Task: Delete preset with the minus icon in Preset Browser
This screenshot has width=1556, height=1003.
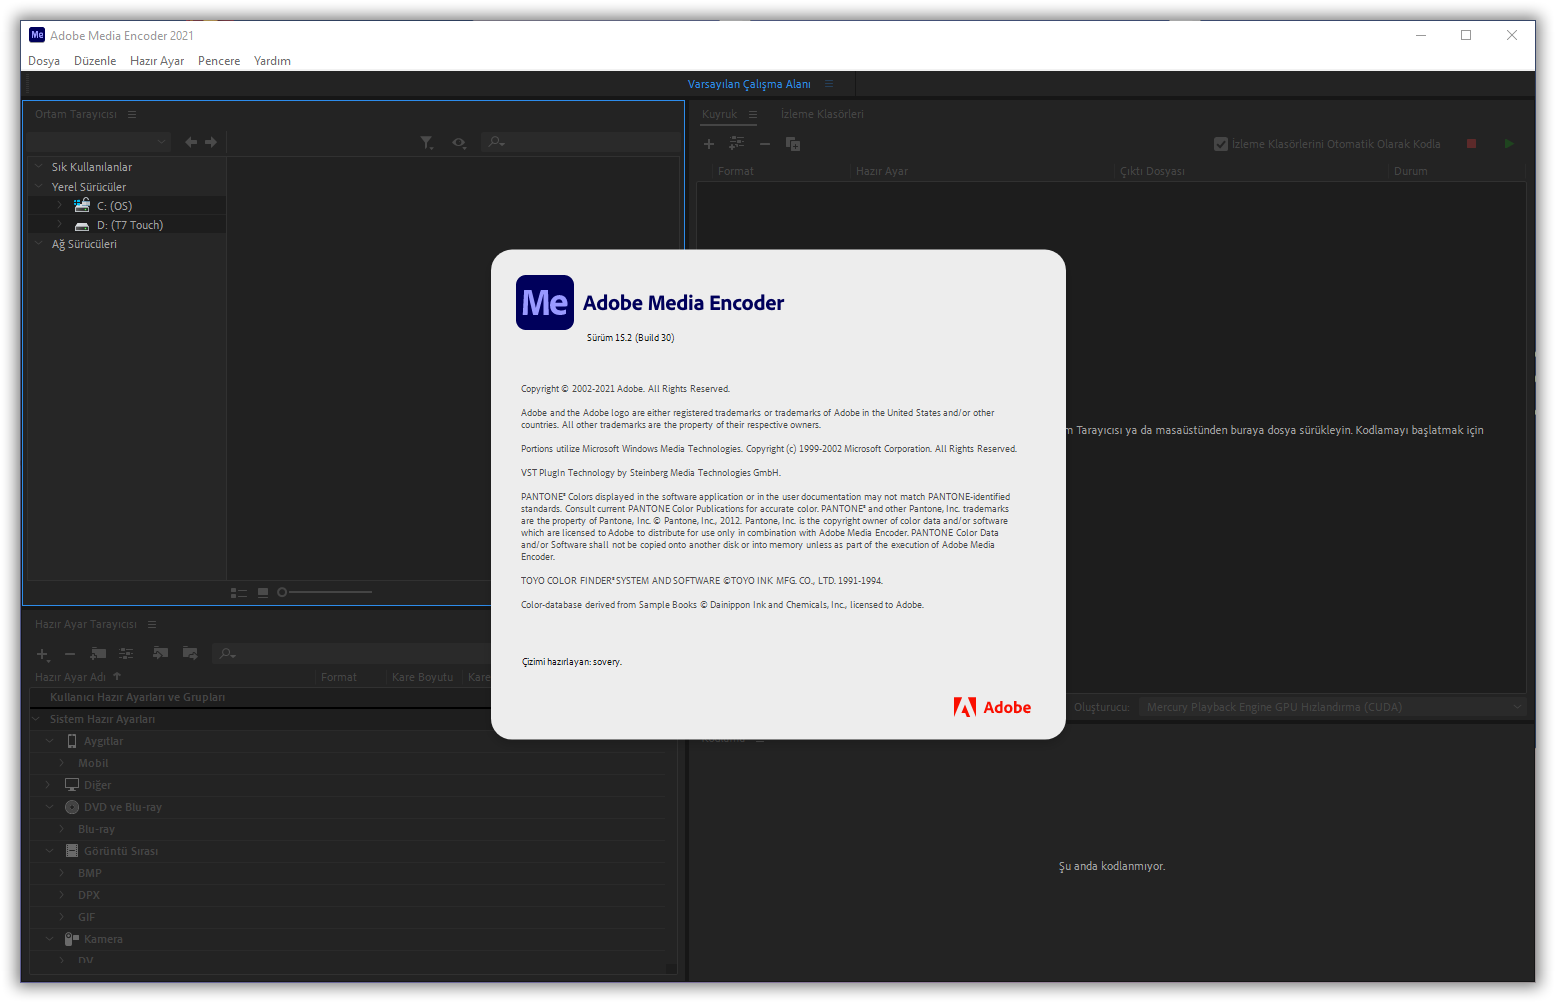Action: pyautogui.click(x=70, y=654)
